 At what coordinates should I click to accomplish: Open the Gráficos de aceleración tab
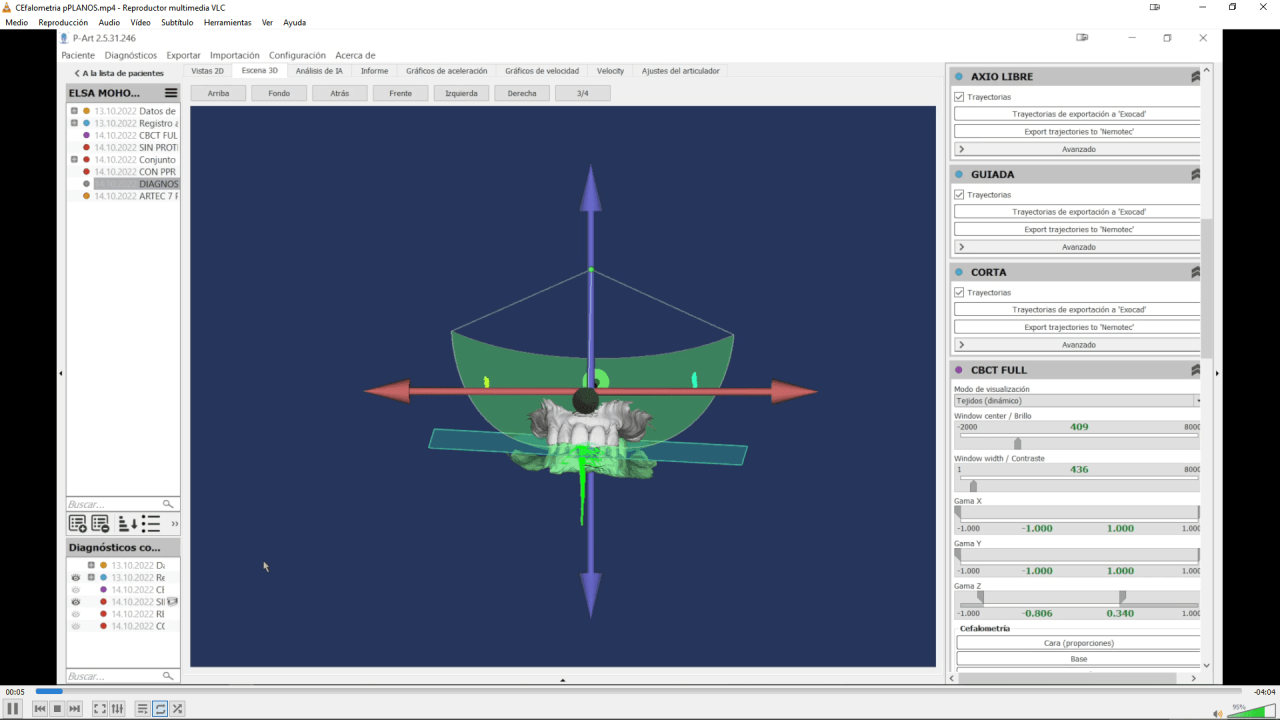coord(447,71)
